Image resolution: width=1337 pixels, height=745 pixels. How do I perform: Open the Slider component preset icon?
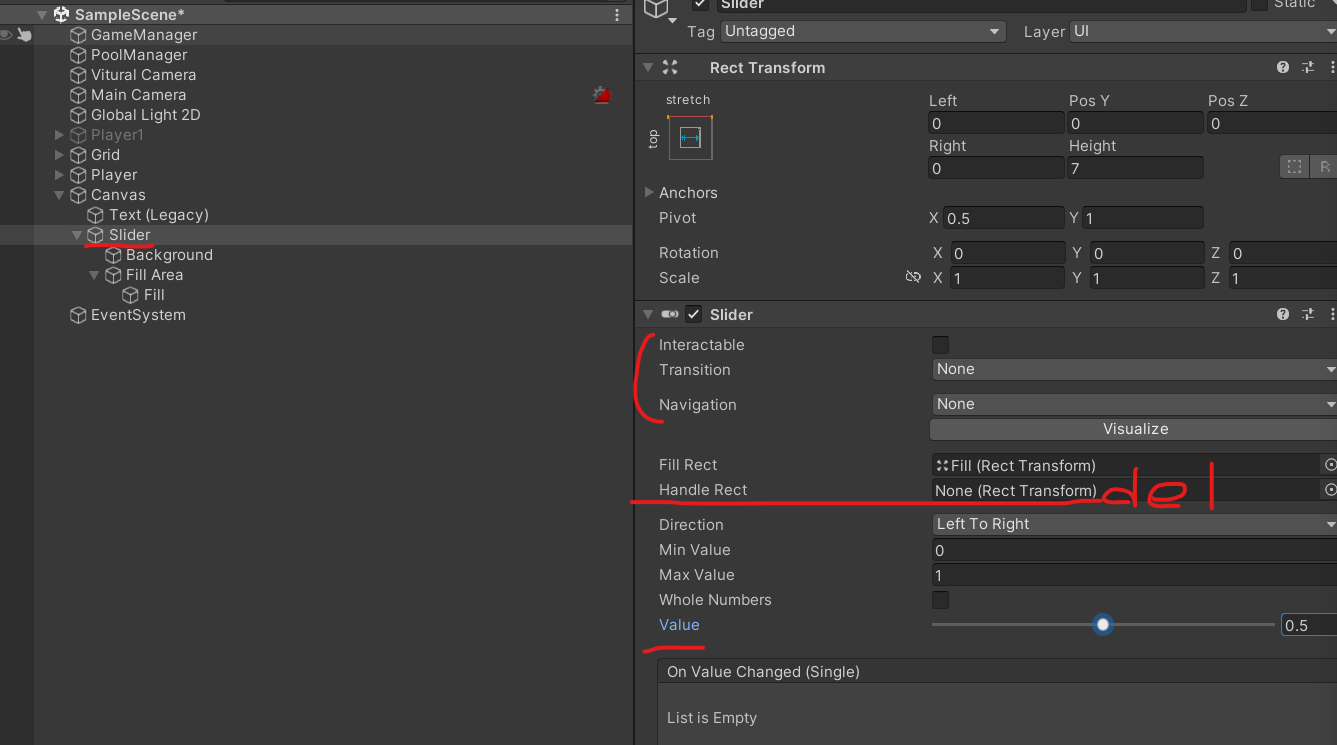(1308, 315)
